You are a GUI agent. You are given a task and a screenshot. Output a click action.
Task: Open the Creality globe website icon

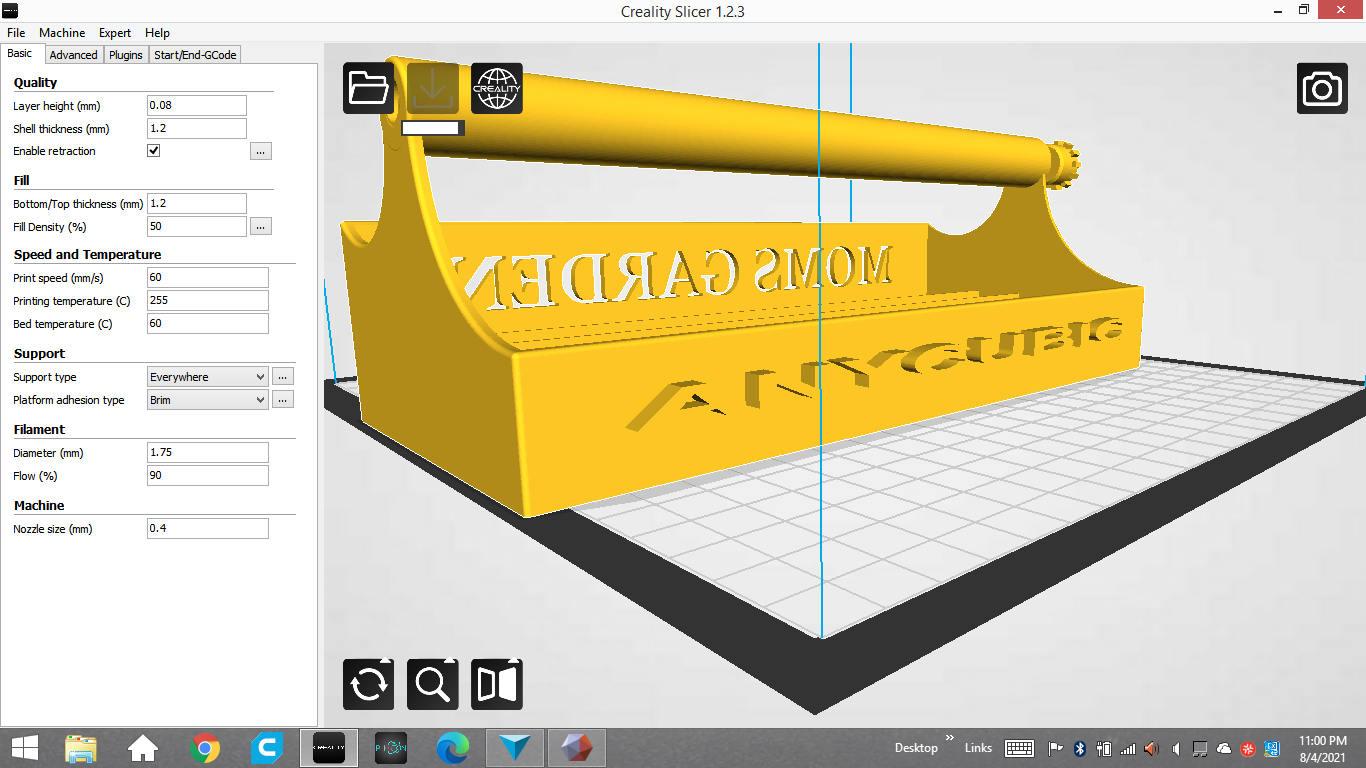(497, 88)
